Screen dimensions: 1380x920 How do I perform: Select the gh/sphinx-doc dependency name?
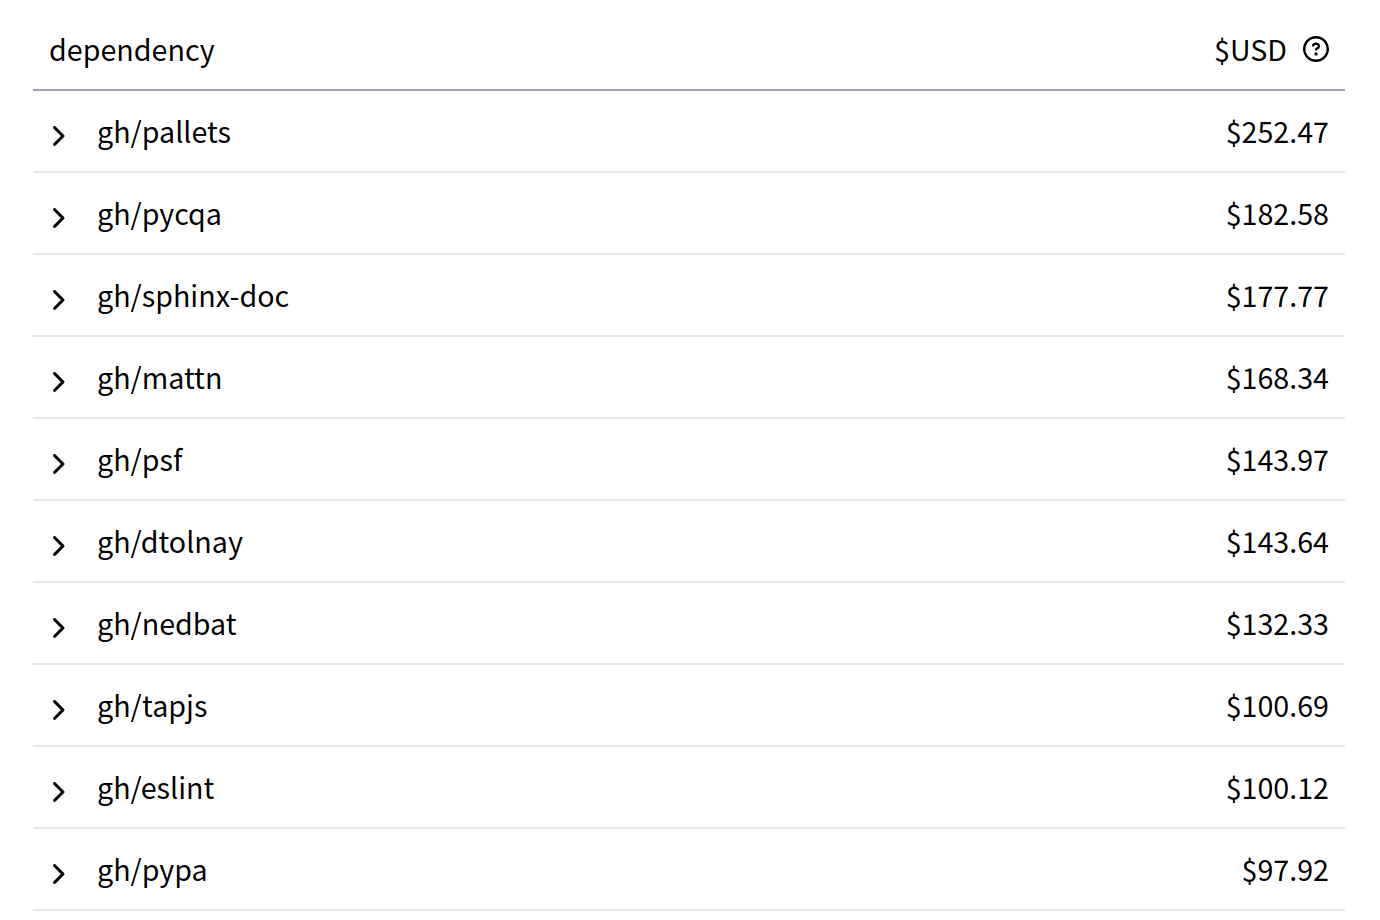[193, 297]
